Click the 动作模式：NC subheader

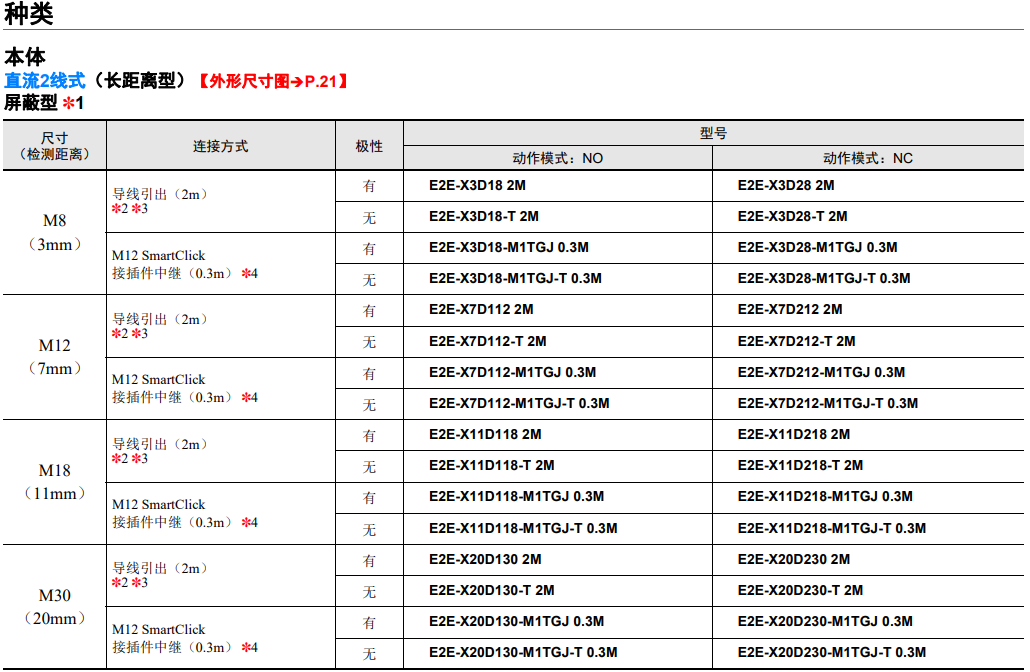tap(868, 158)
